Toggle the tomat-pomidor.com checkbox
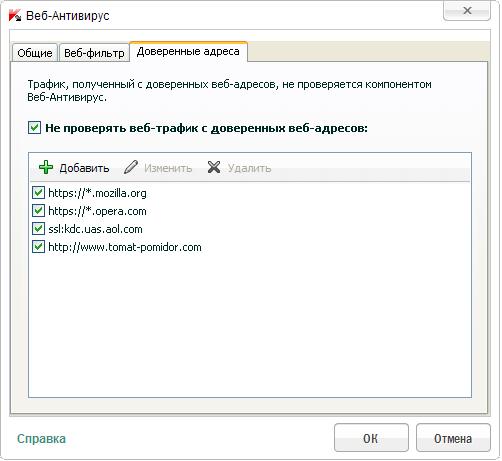 click(38, 247)
